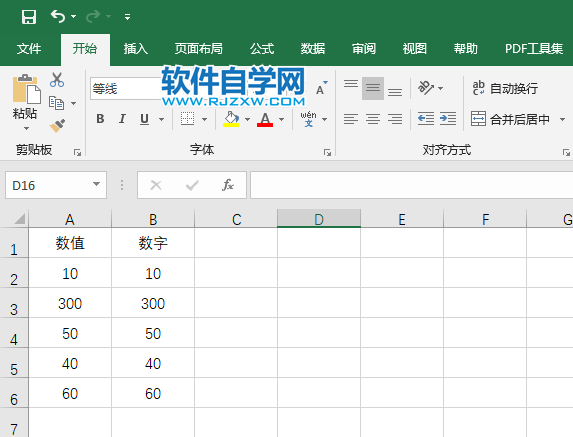Click the Cut scissors icon
Screen dimensions: 573x437
coord(57,80)
